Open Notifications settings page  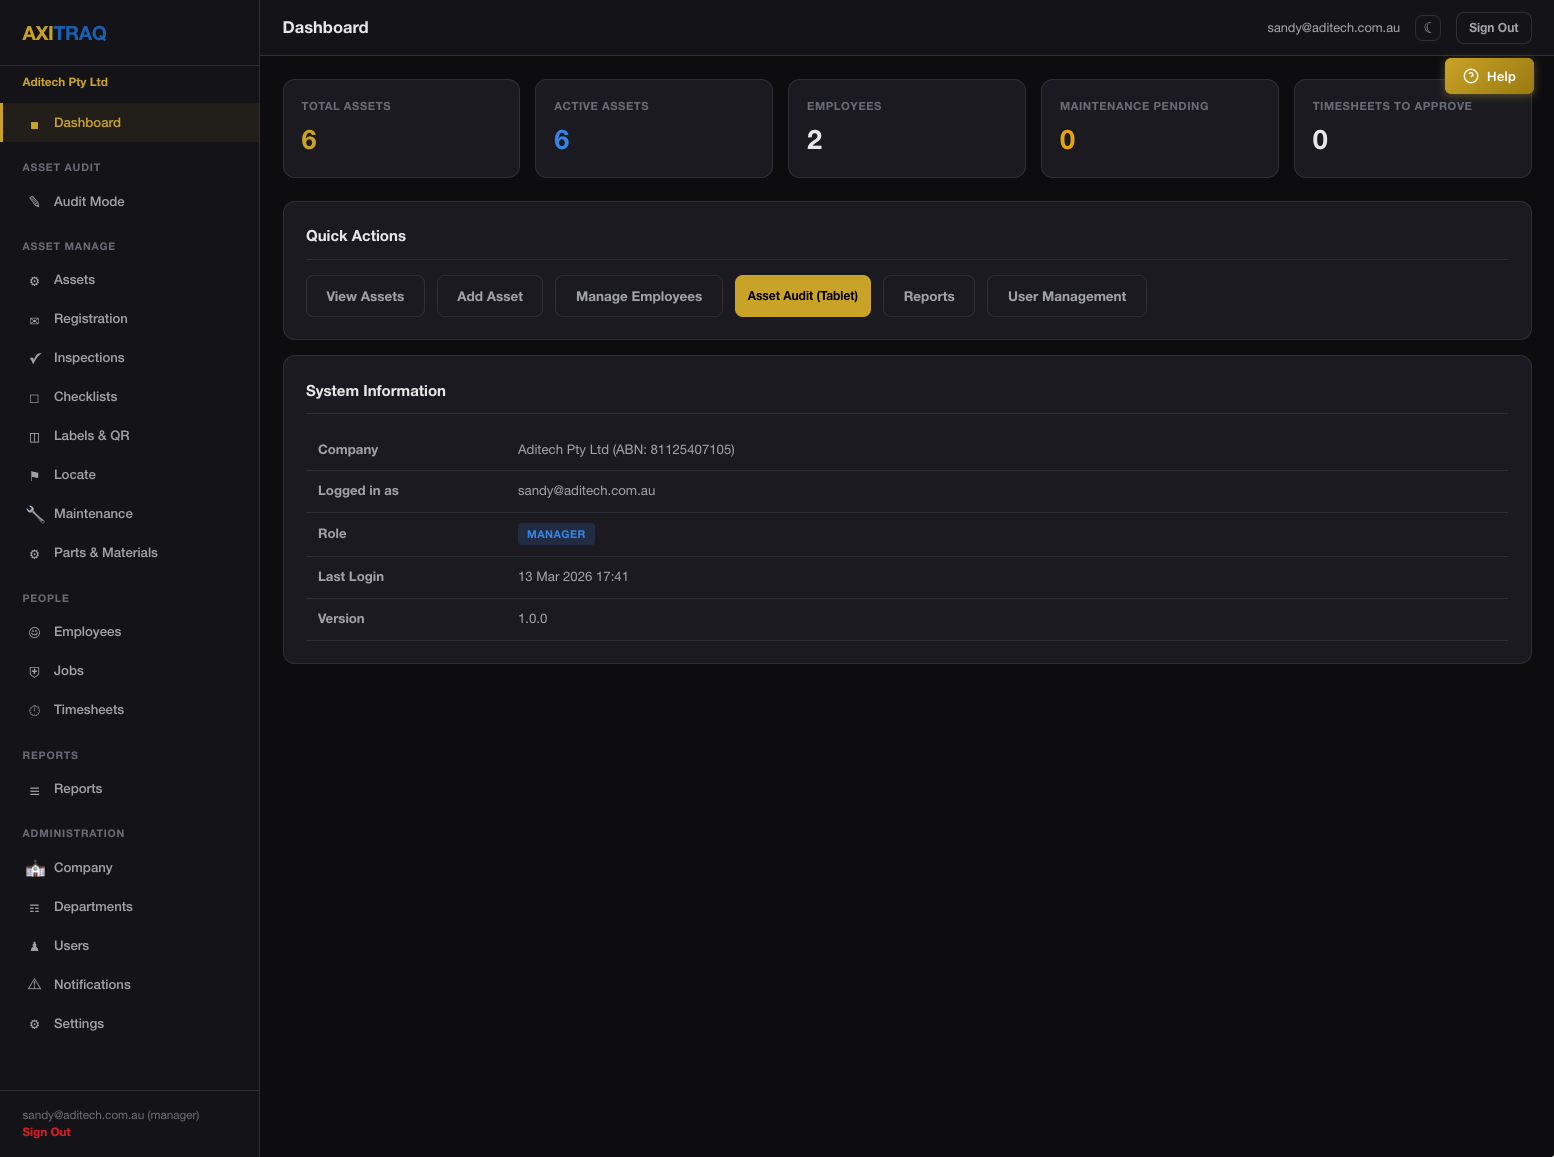[130, 985]
